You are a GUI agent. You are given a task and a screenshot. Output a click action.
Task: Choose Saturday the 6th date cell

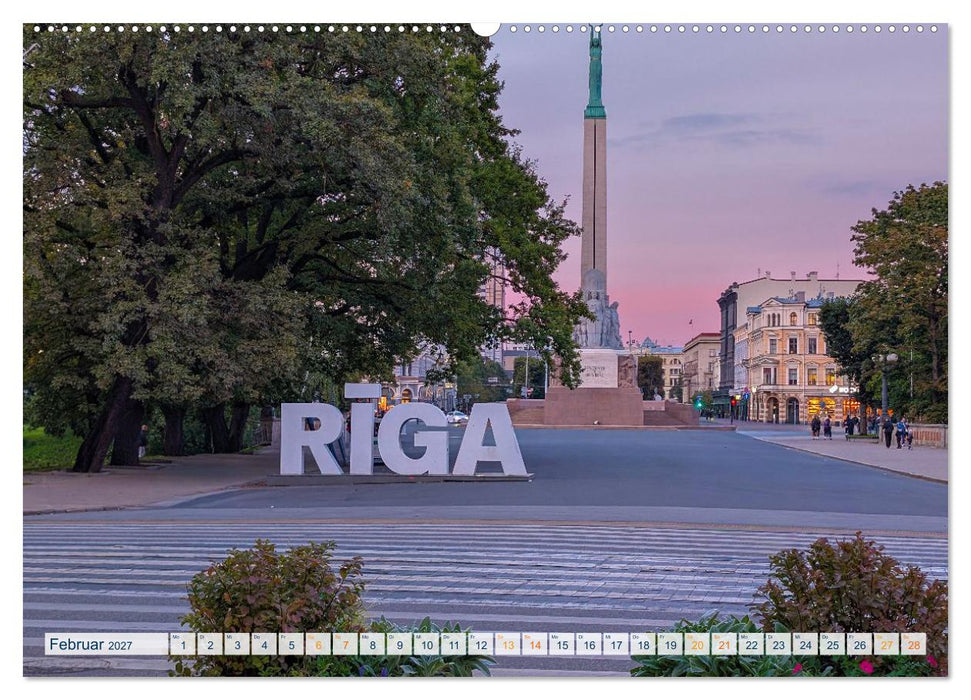coord(318,644)
